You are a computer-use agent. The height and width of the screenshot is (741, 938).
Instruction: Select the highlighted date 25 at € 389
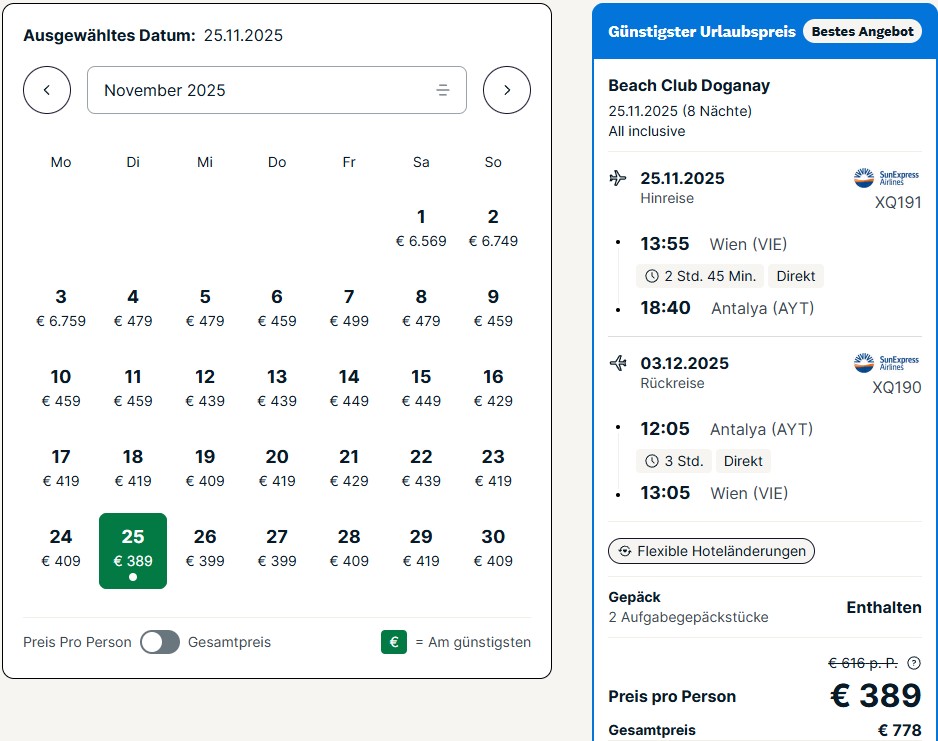133,551
